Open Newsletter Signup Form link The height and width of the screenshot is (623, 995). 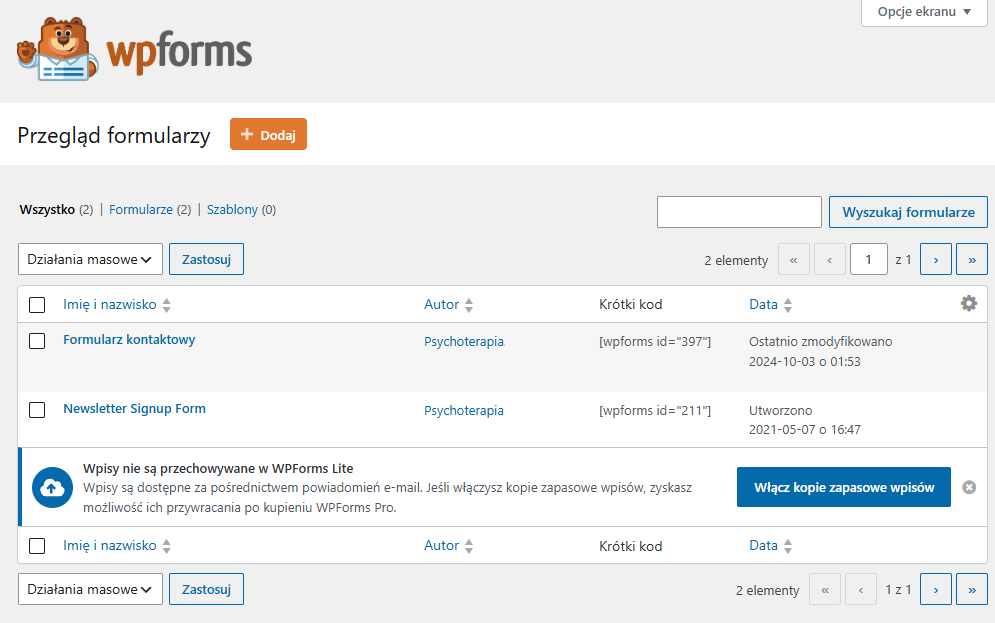[x=135, y=409]
